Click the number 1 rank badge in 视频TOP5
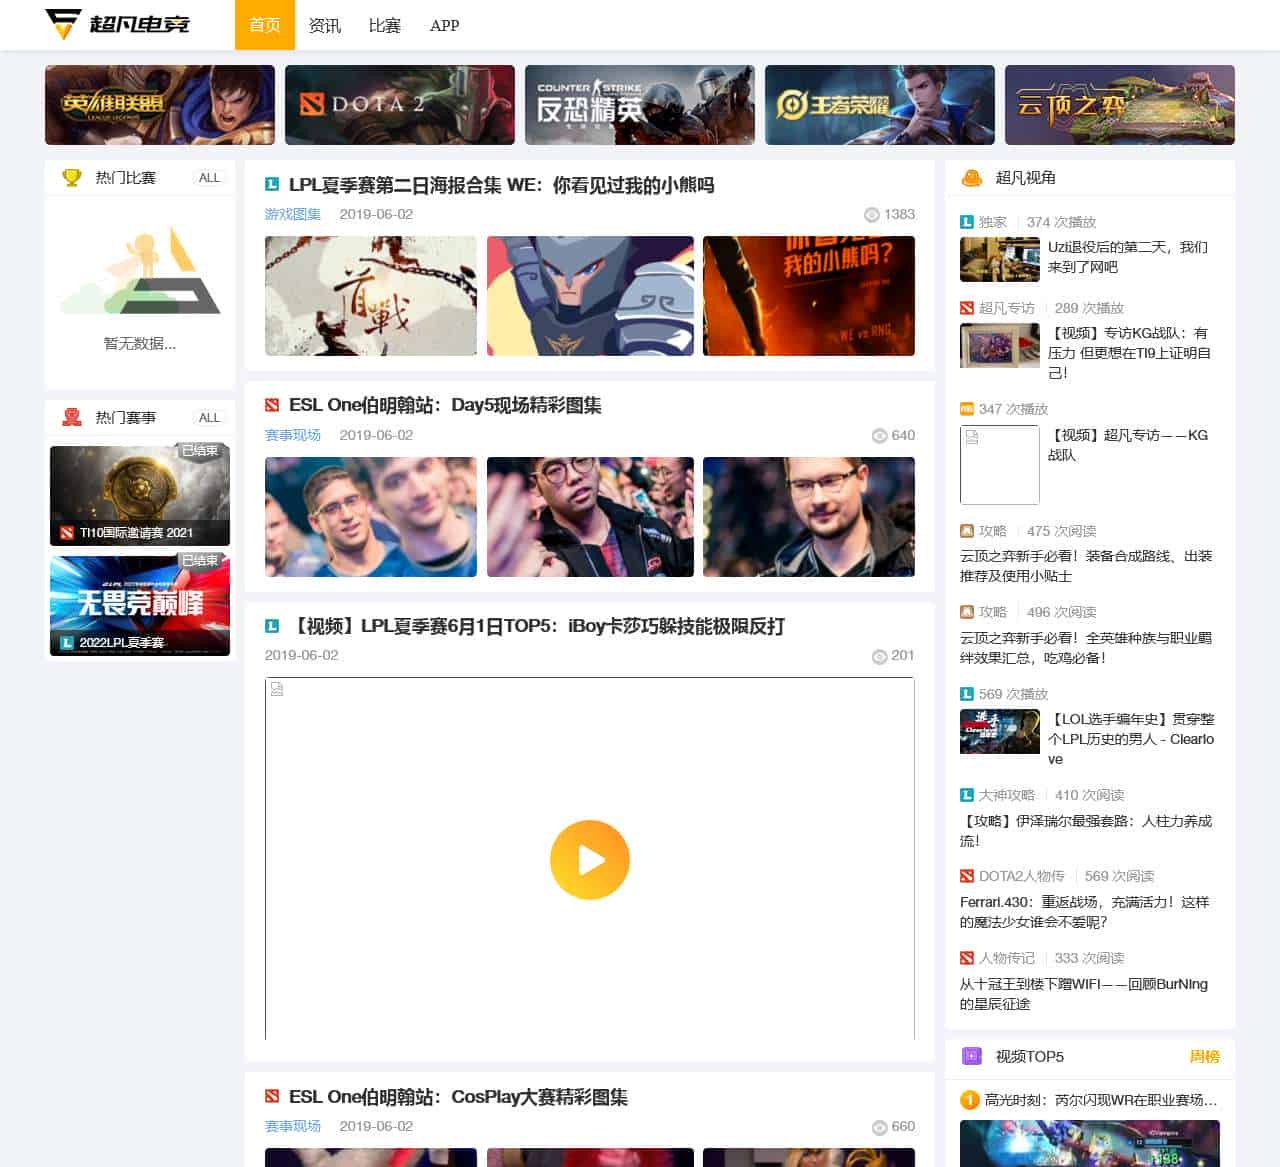The image size is (1280, 1167). (x=969, y=1100)
